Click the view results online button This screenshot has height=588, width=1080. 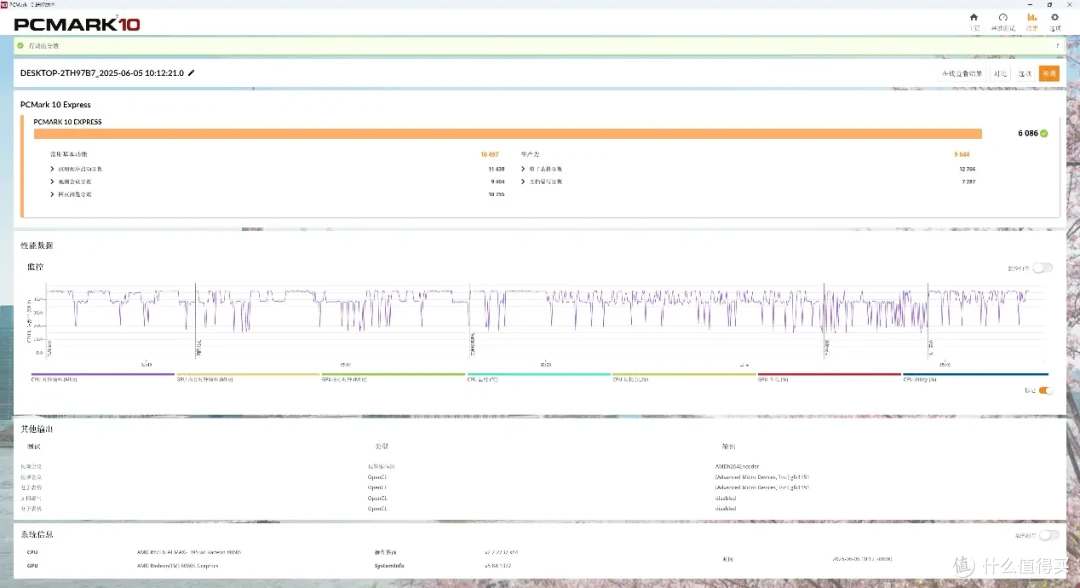pyautogui.click(x=962, y=74)
